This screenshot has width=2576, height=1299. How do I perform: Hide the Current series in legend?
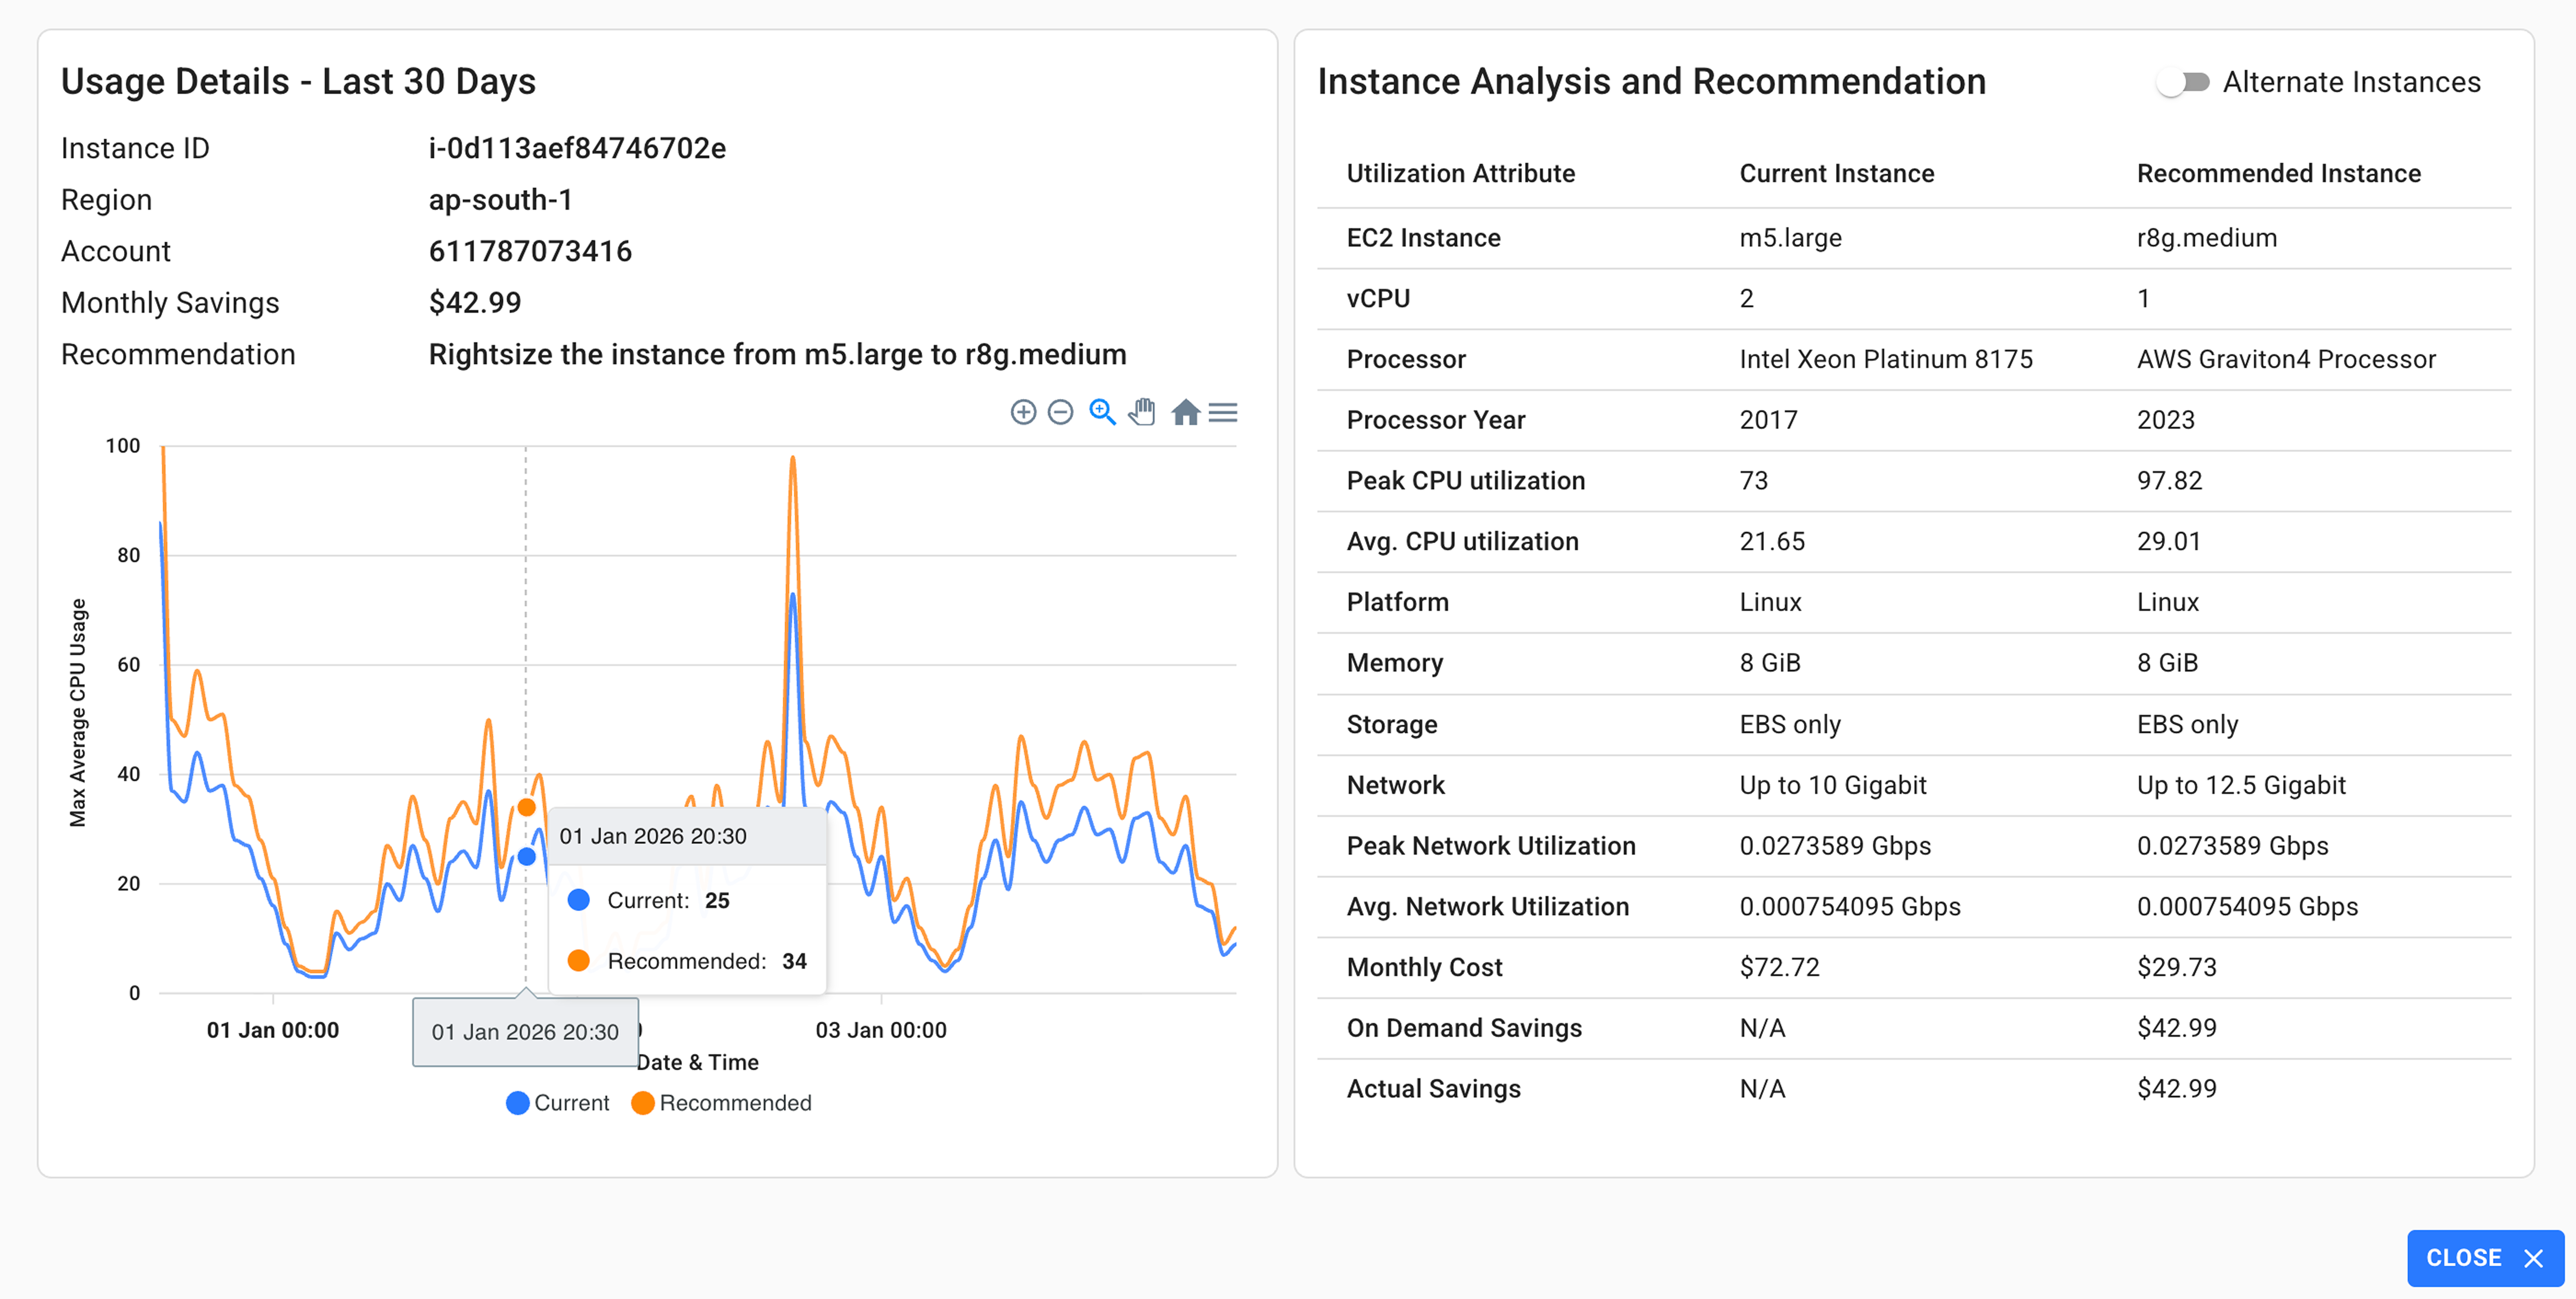coord(571,1102)
